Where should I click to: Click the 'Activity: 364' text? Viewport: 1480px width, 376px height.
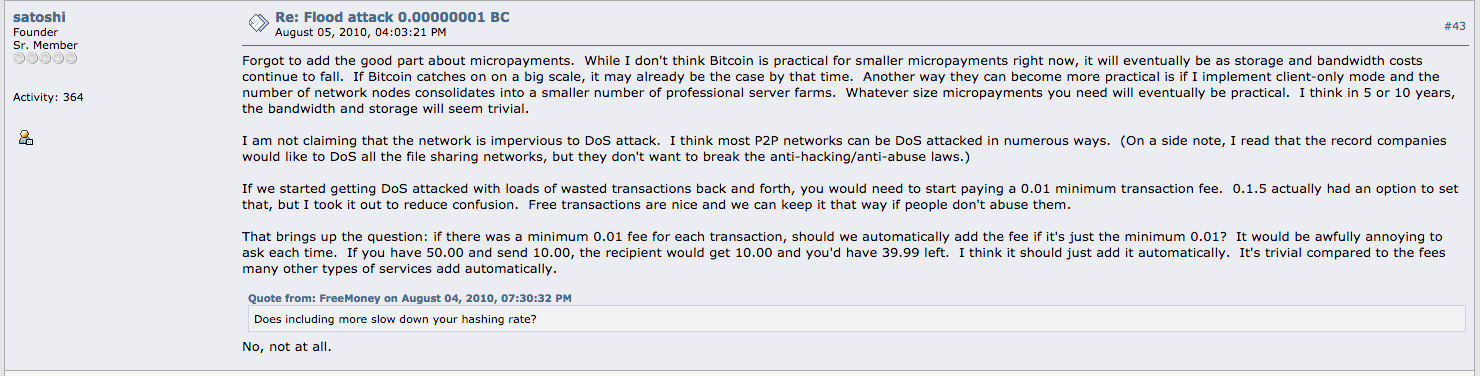tap(48, 97)
